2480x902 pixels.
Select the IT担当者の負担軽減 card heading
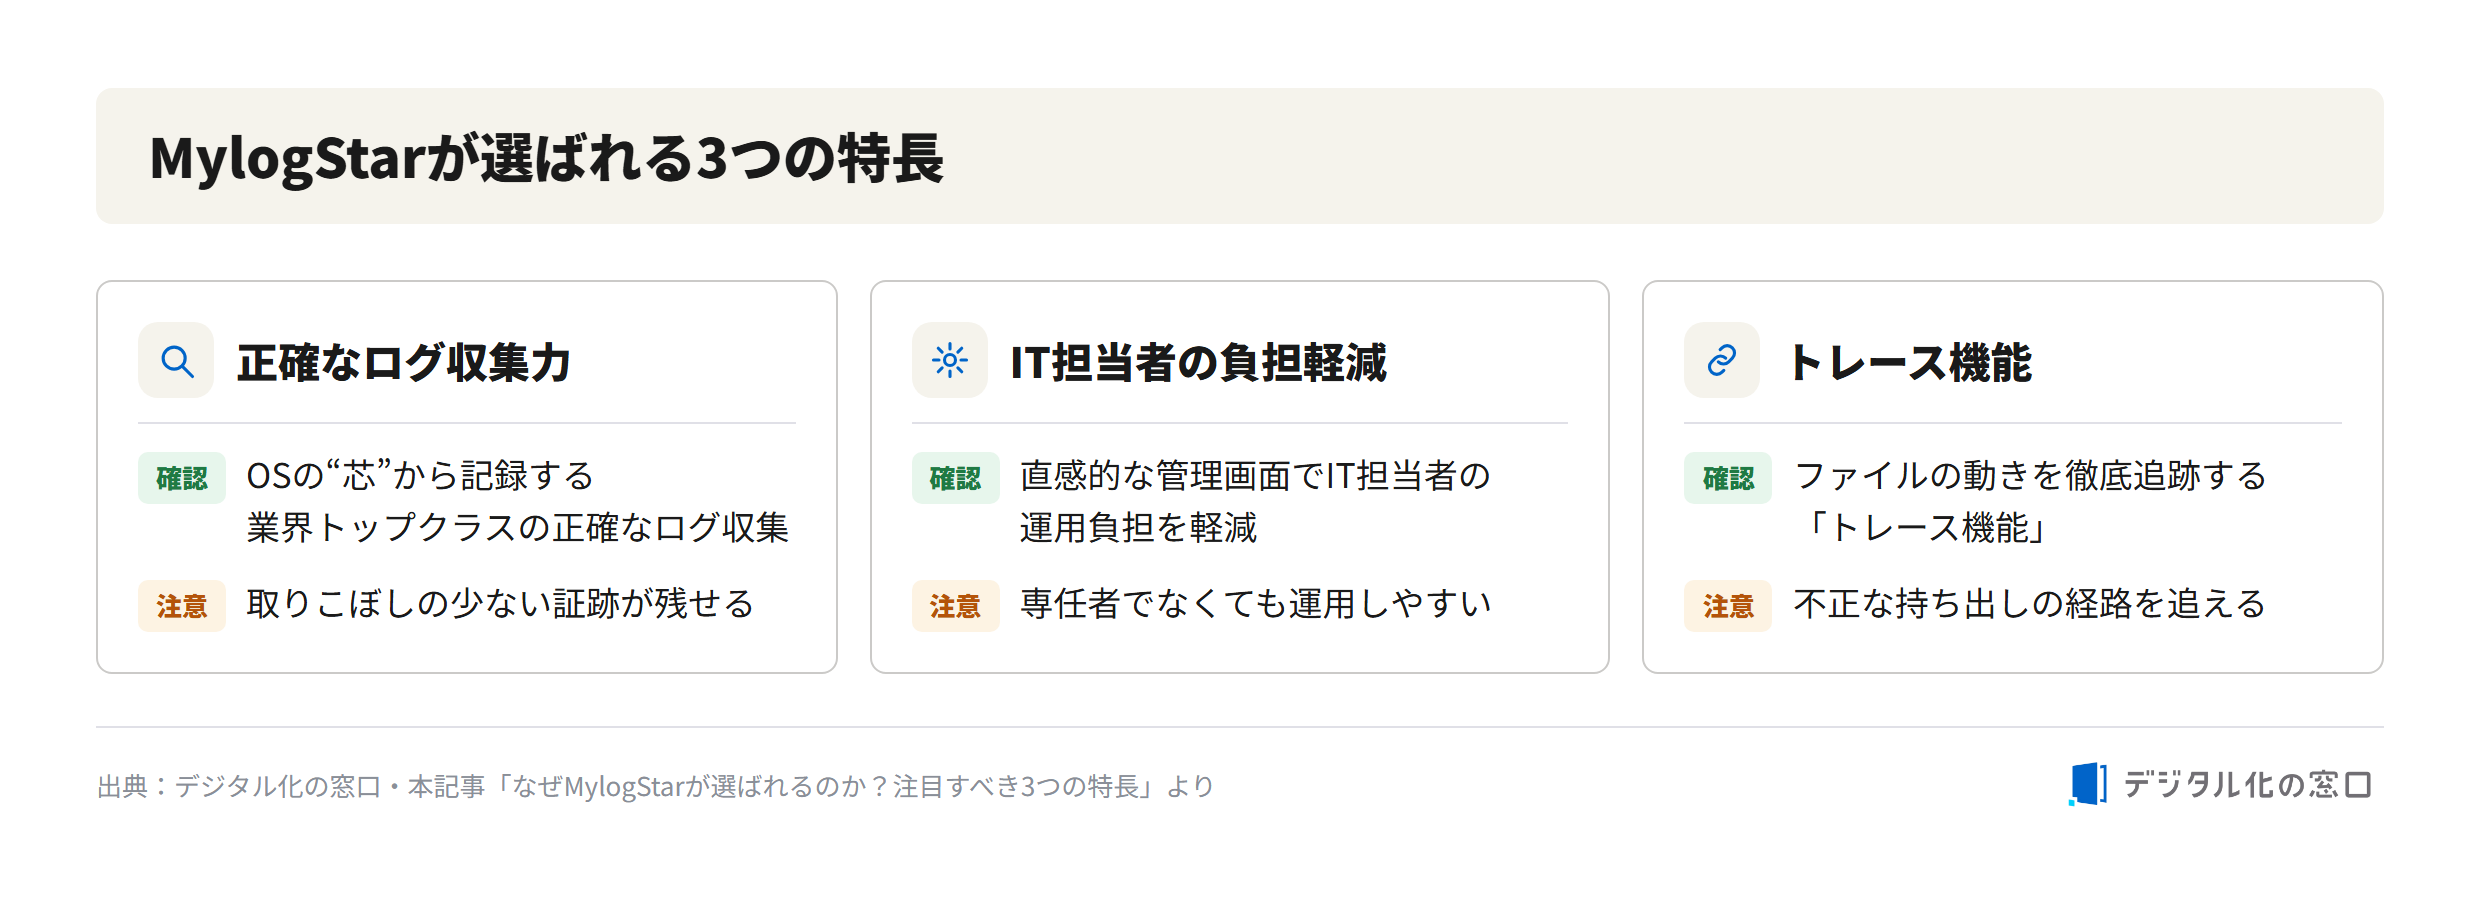[x=1198, y=362]
